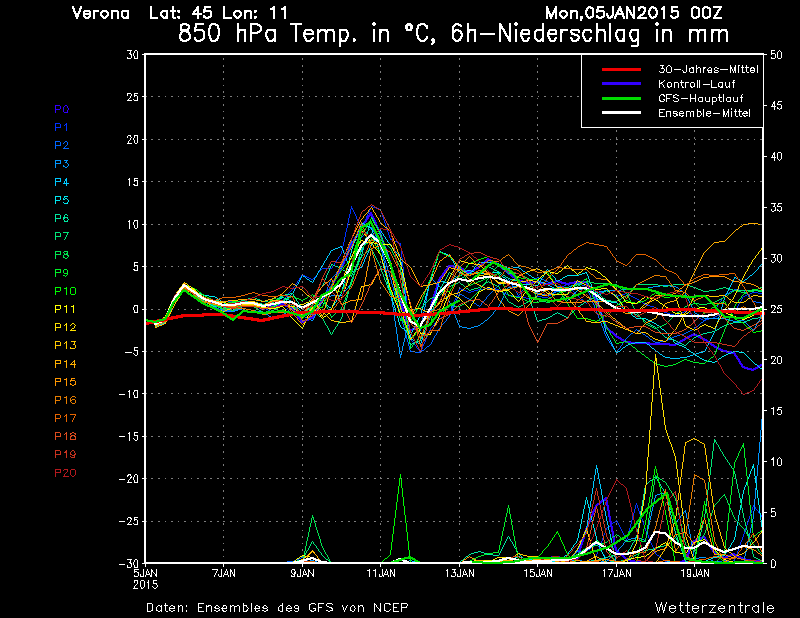Screen dimensions: 800x618
Task: Click the "P8" ensemble member label
Action: (62, 255)
